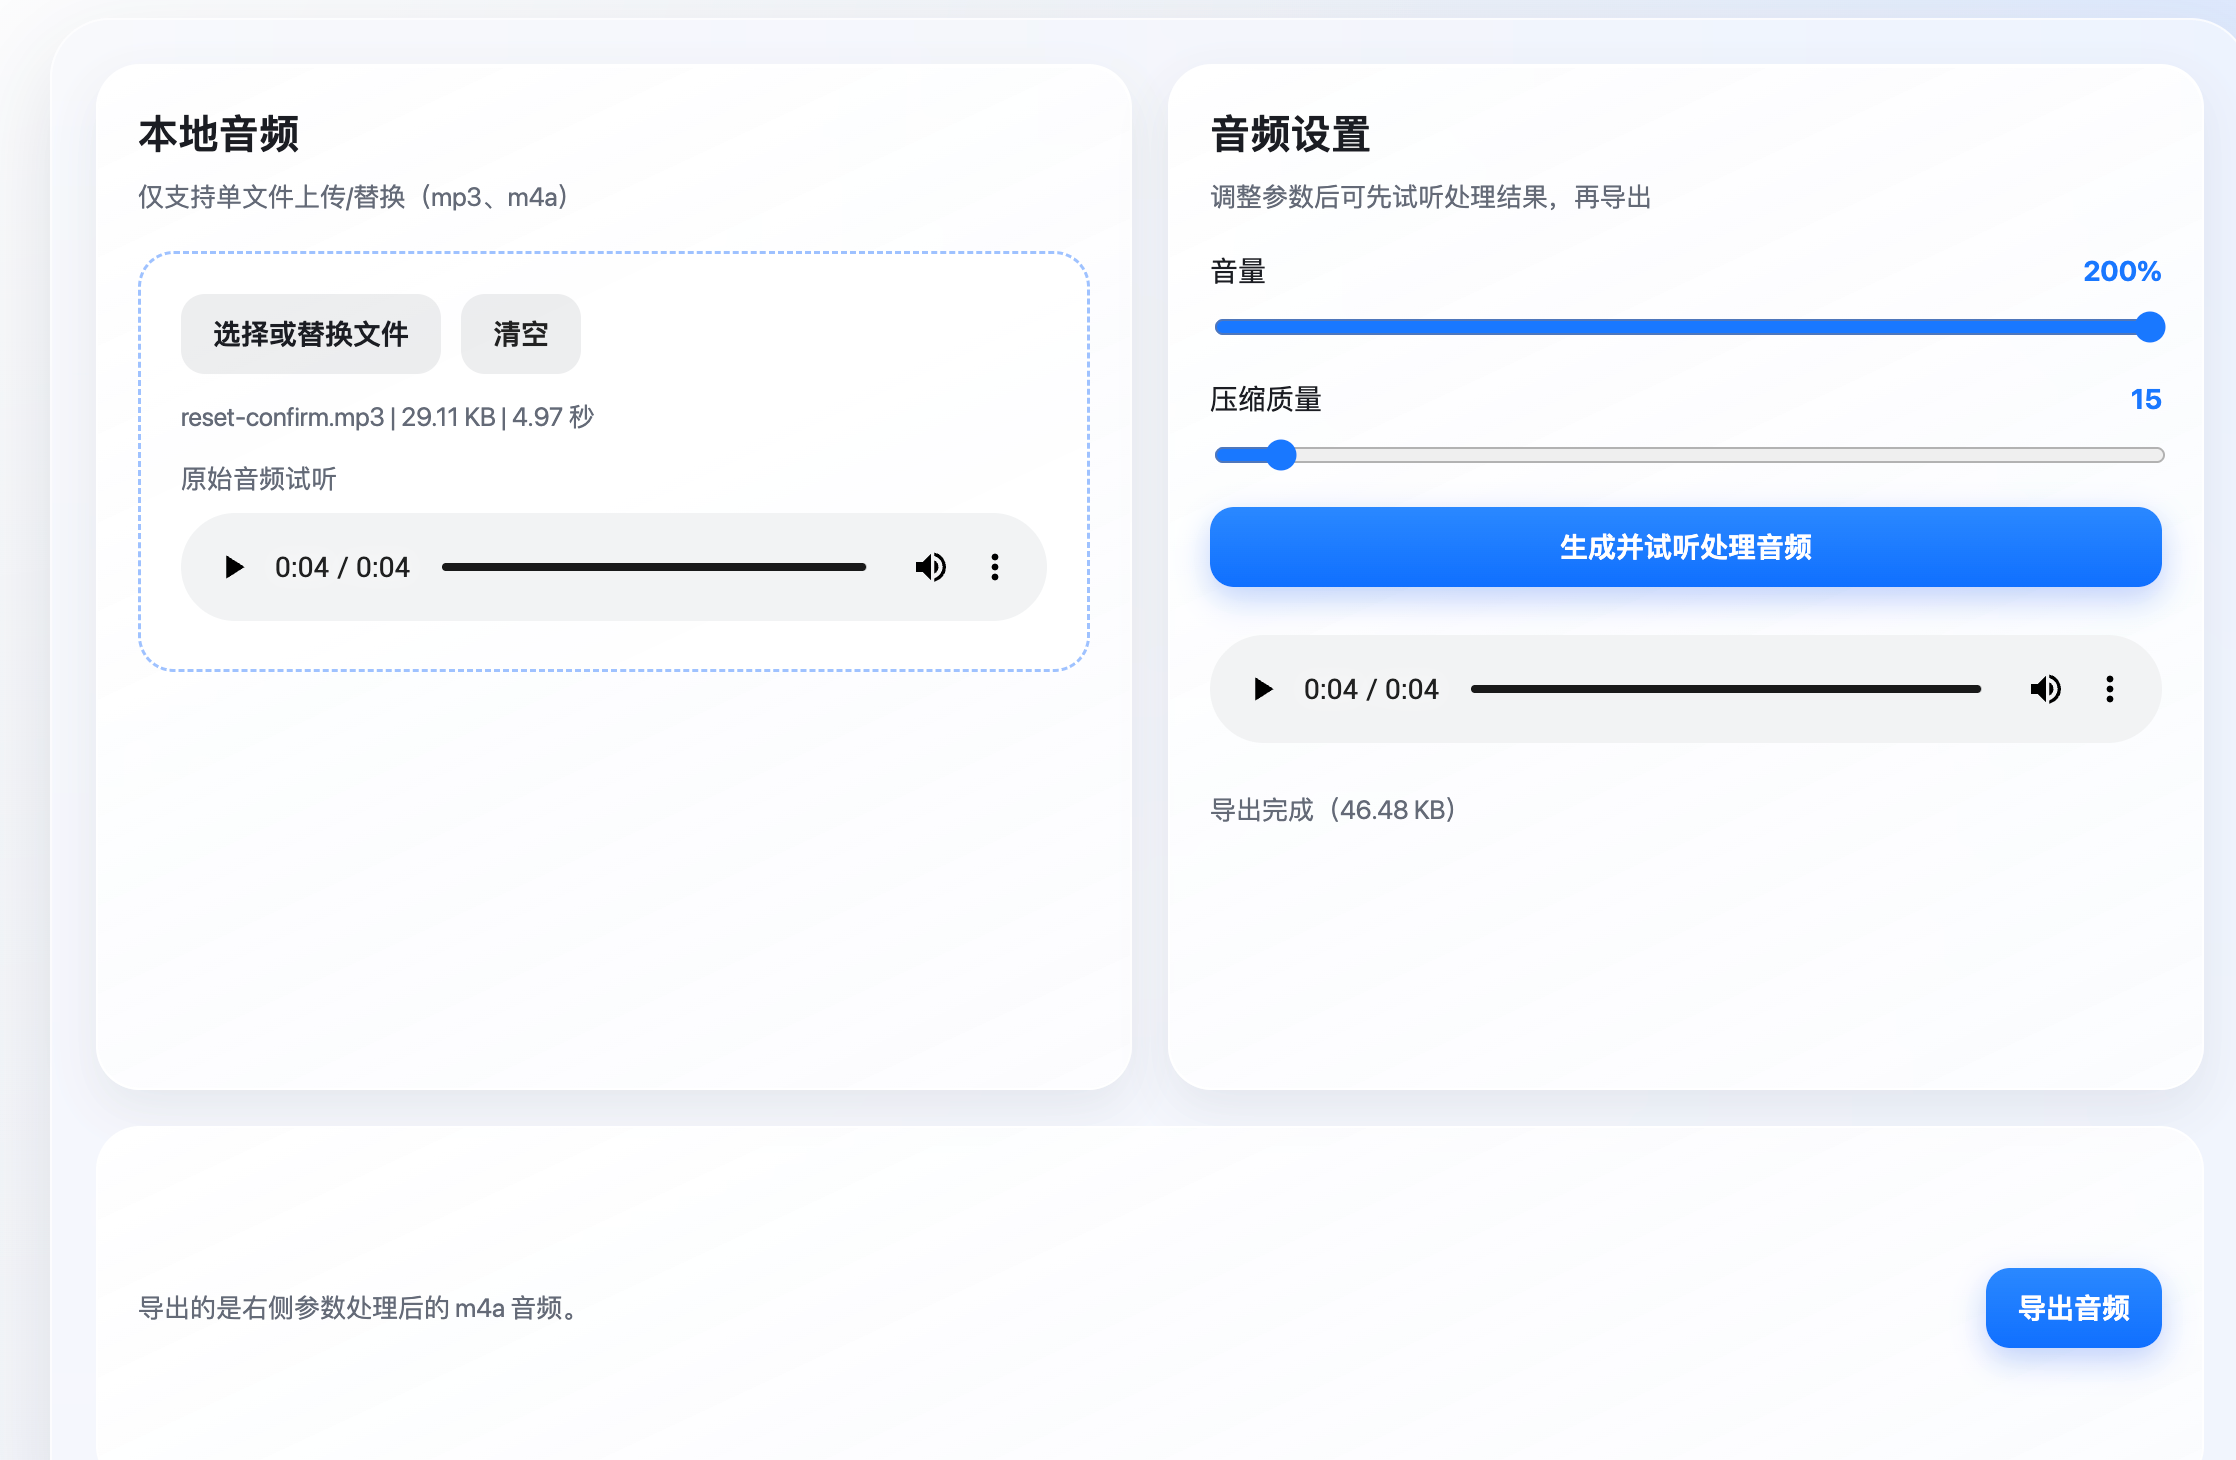2236x1460 pixels.
Task: Click 生成并试听处理音频 button
Action: pos(1685,547)
